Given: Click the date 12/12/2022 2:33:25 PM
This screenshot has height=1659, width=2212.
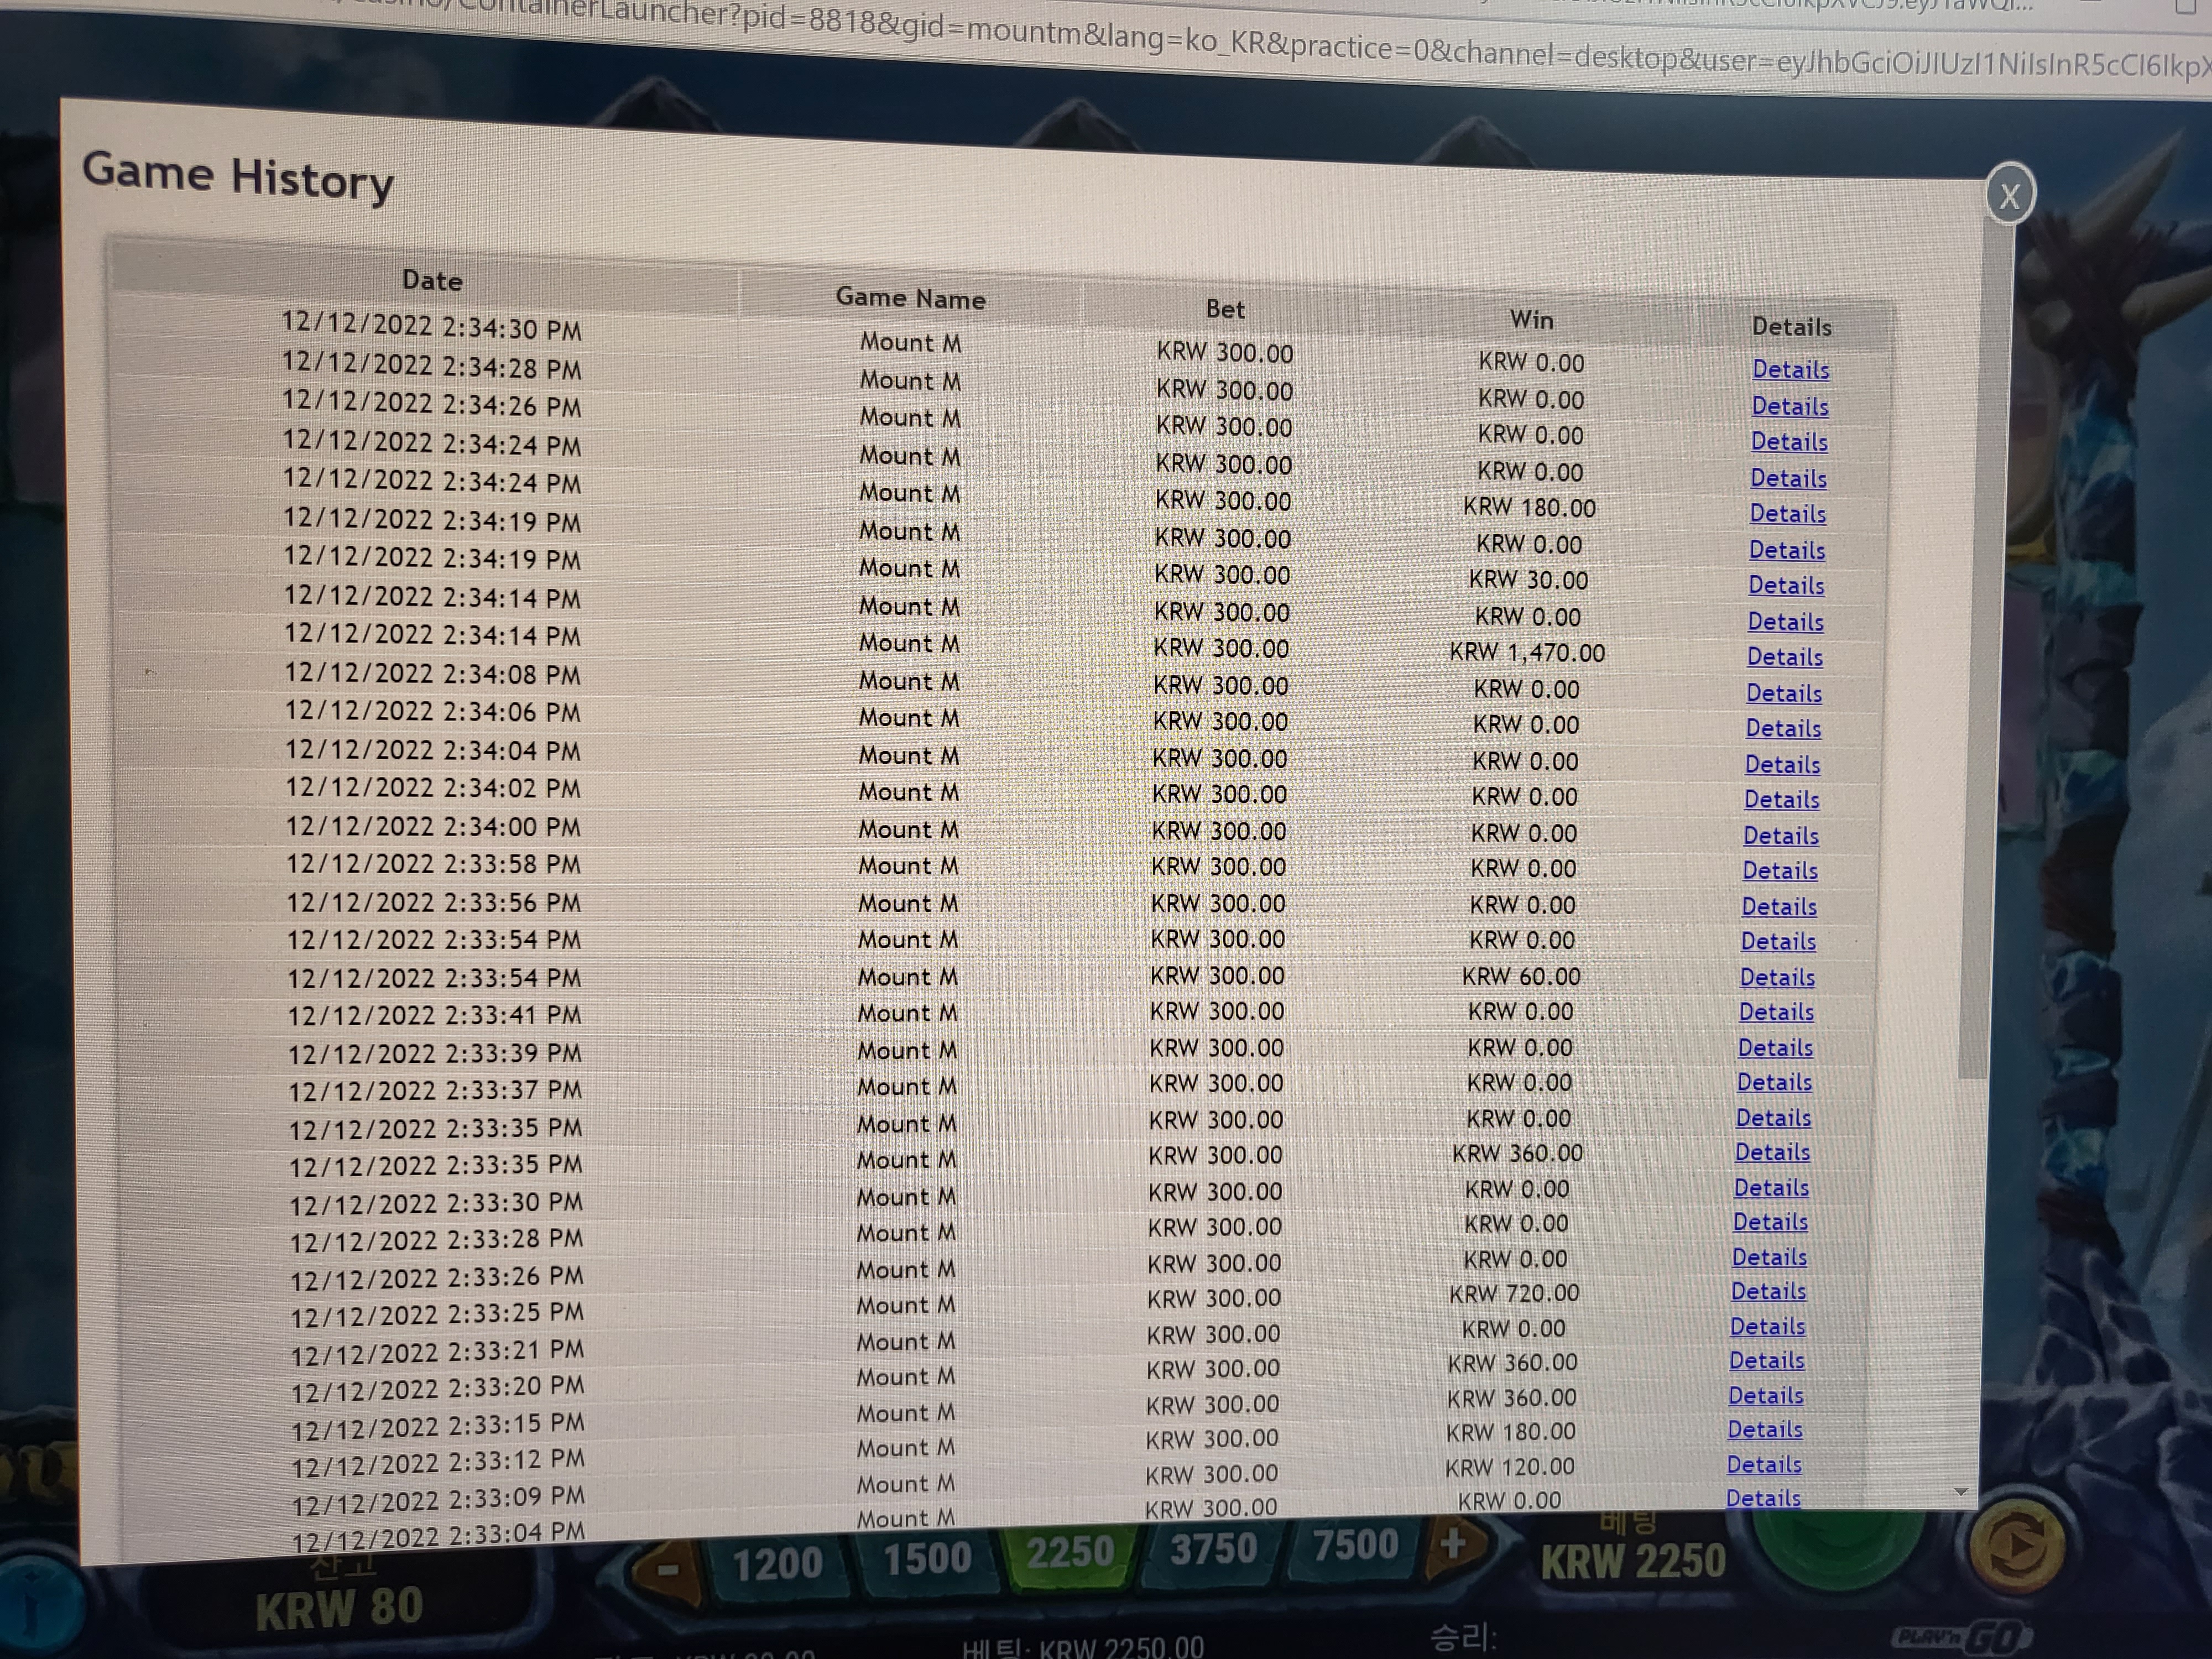Looking at the screenshot, I should (x=437, y=1313).
